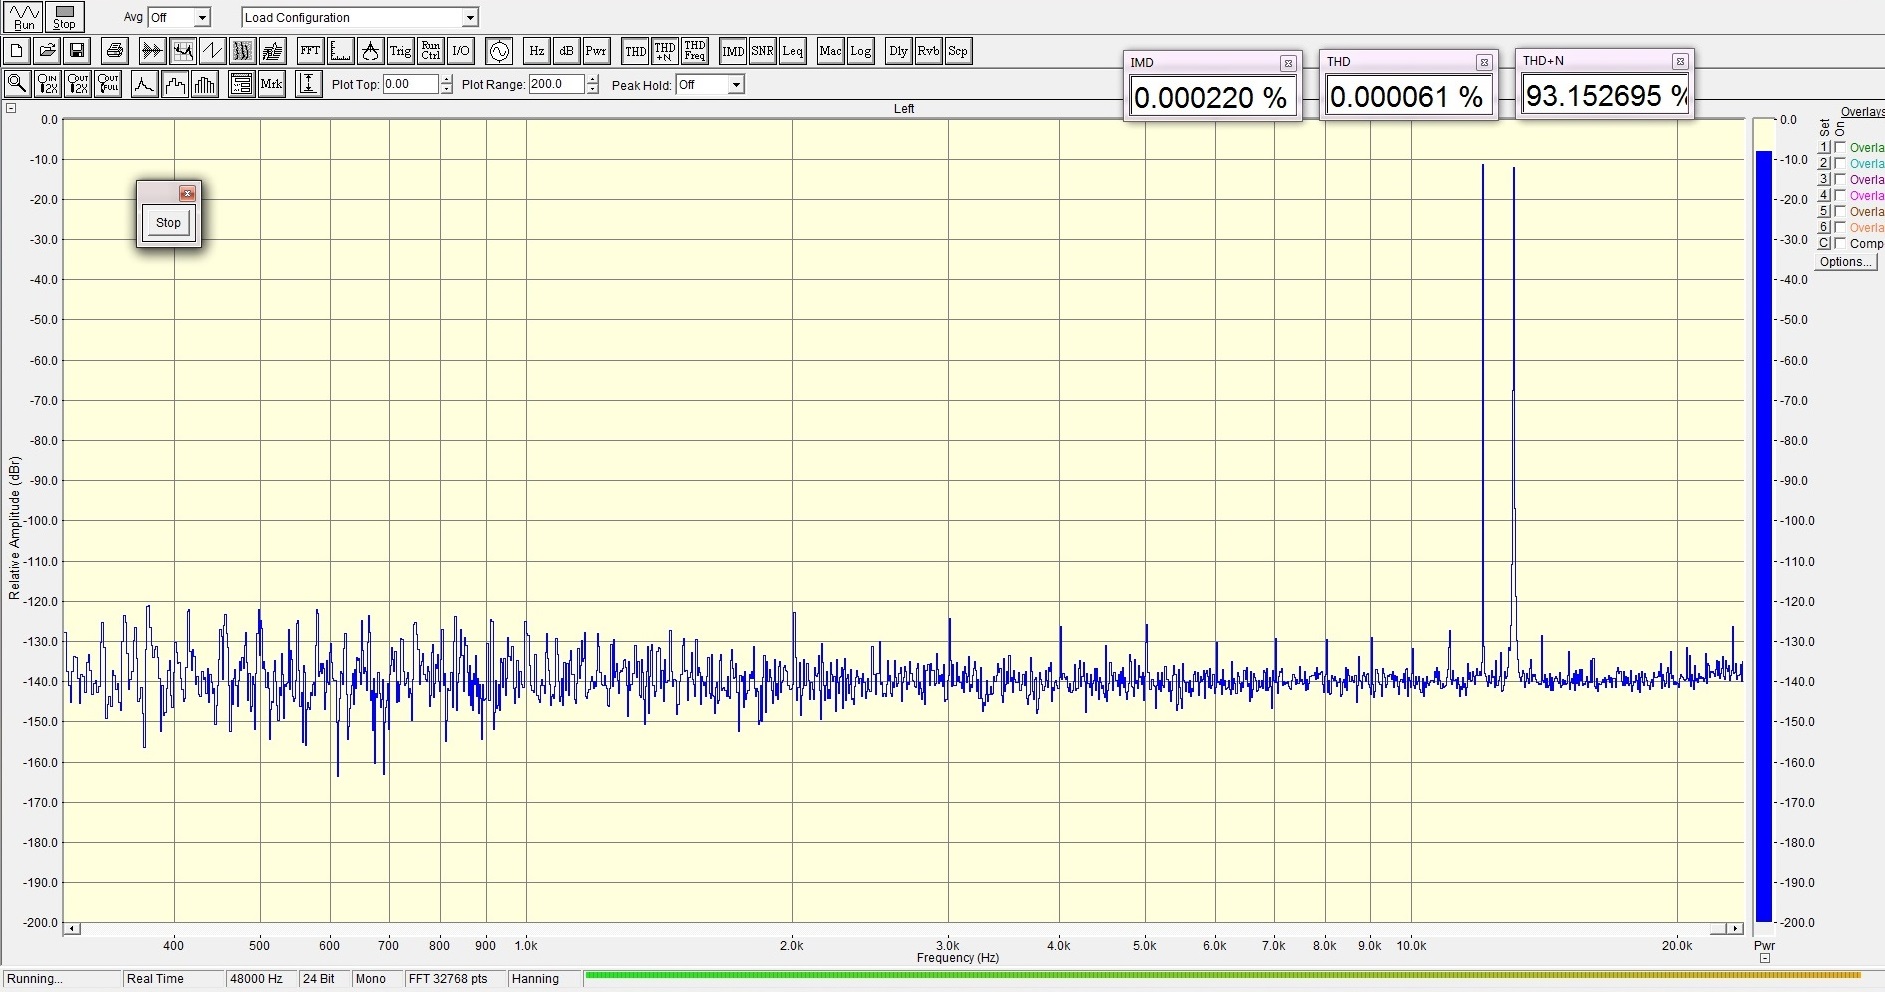1885x992 pixels.
Task: Open the time series view
Action: click(x=152, y=51)
